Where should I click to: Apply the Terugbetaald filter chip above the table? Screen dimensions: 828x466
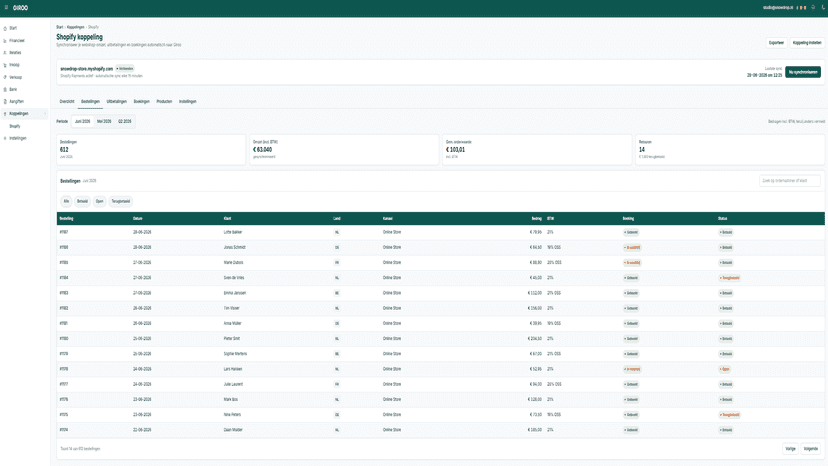tap(120, 201)
